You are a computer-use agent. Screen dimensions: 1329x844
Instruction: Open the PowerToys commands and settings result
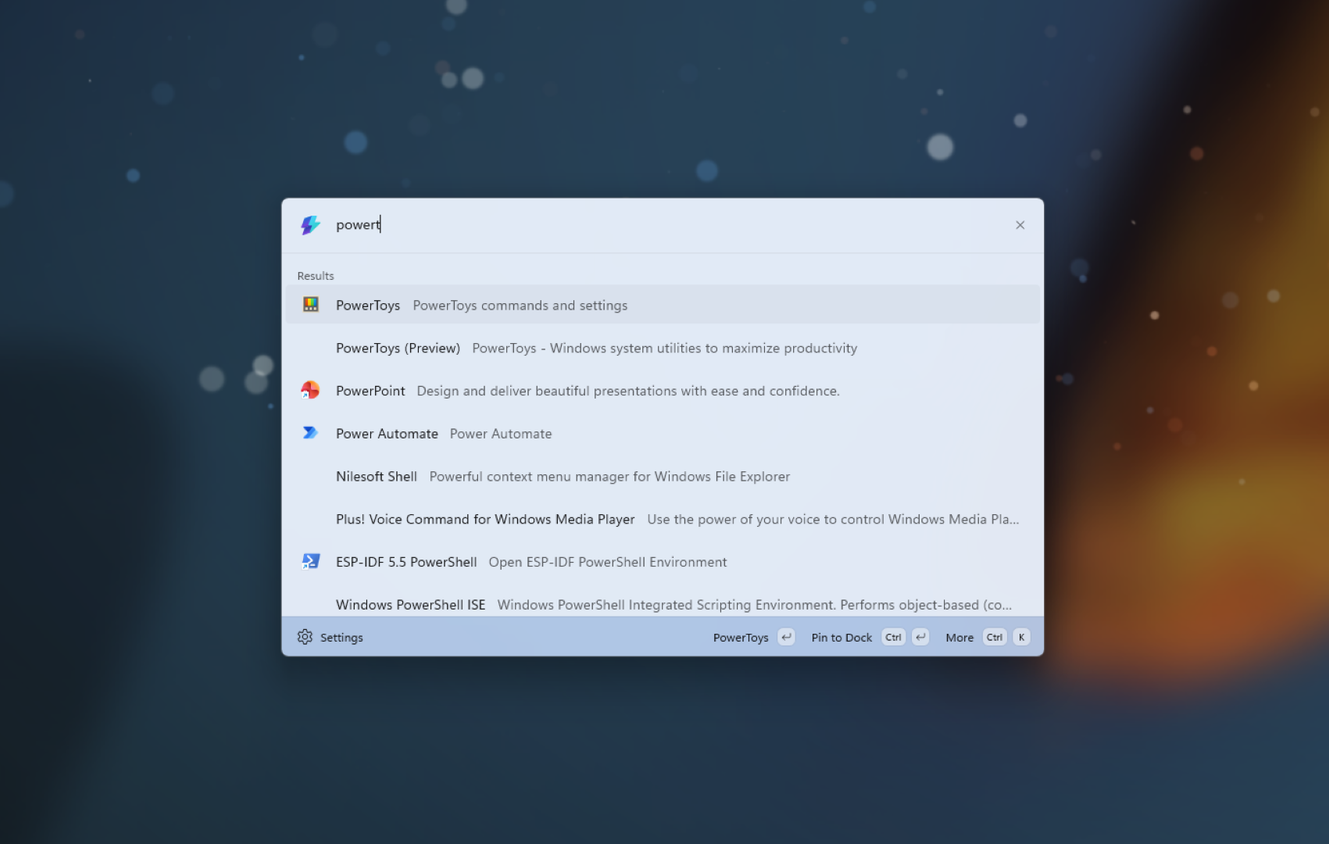663,305
